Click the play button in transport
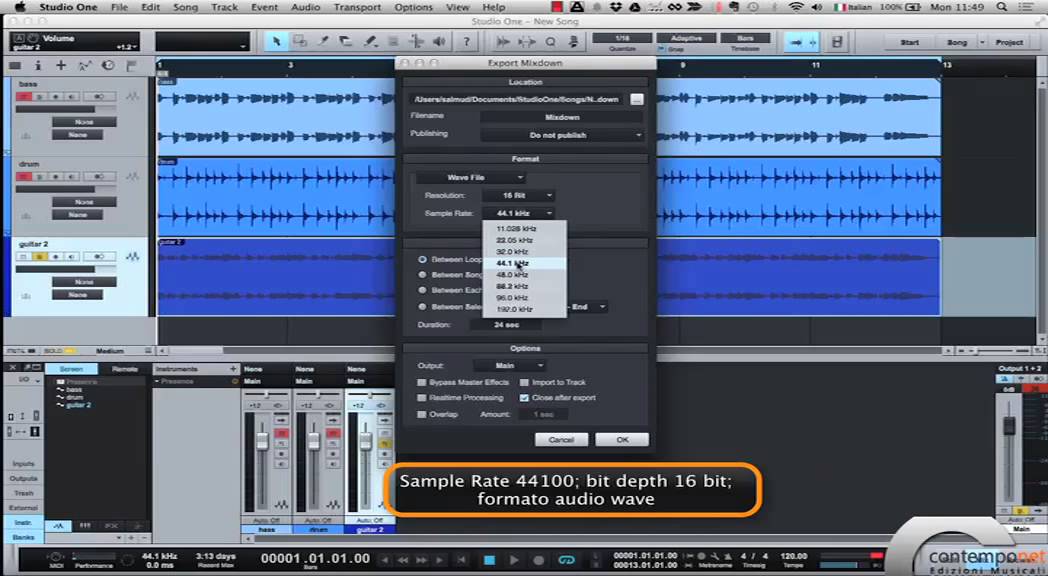This screenshot has height=576, width=1048. pyautogui.click(x=514, y=560)
